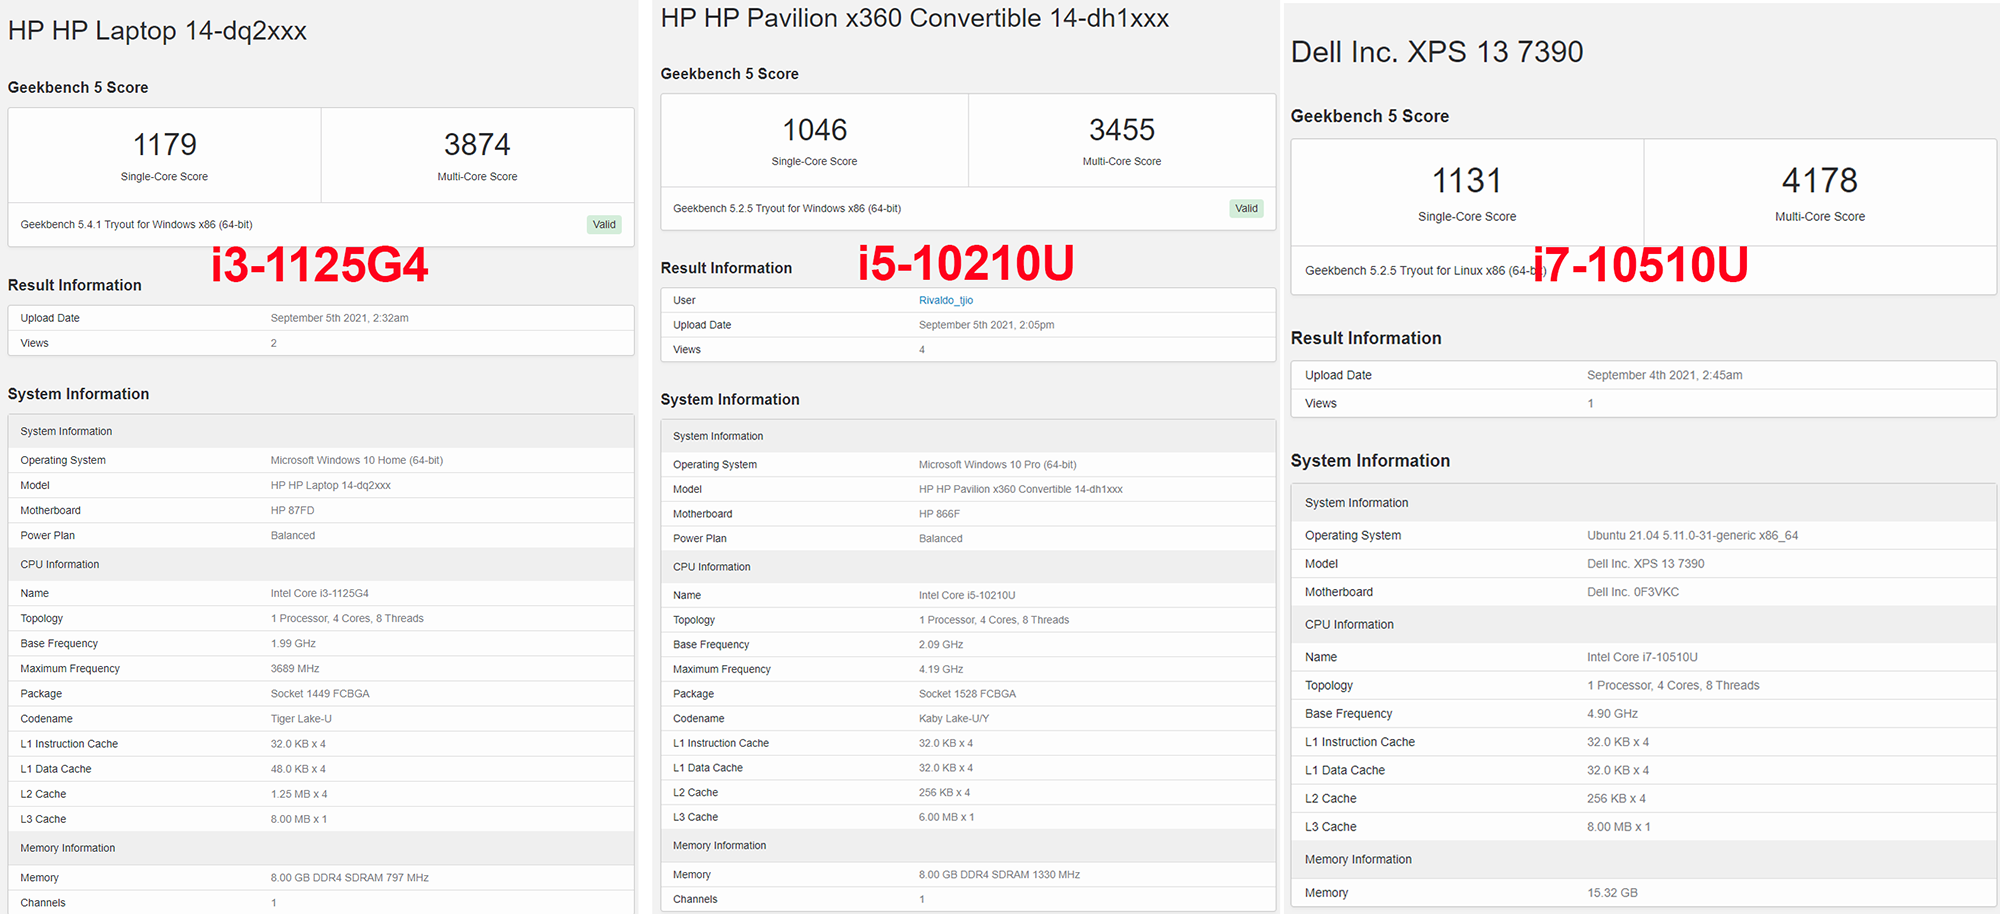Select memory value '15.32 GB'
The height and width of the screenshot is (914, 2000).
point(1612,893)
